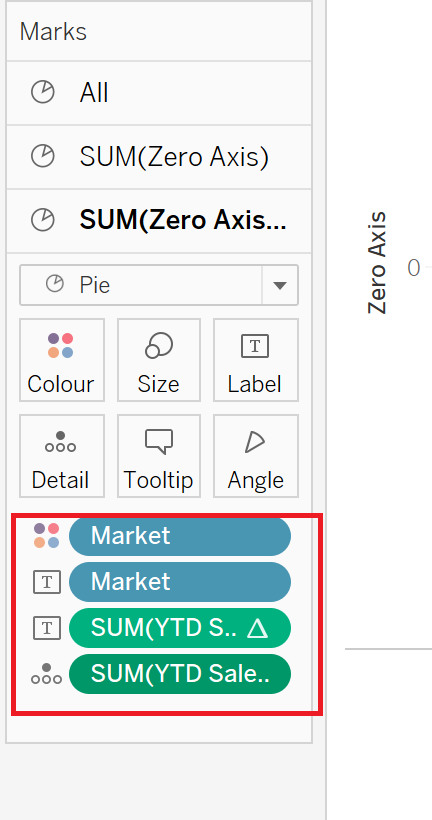Click the SUM(YTD Sale.. detail pill
The height and width of the screenshot is (820, 432).
(x=180, y=674)
